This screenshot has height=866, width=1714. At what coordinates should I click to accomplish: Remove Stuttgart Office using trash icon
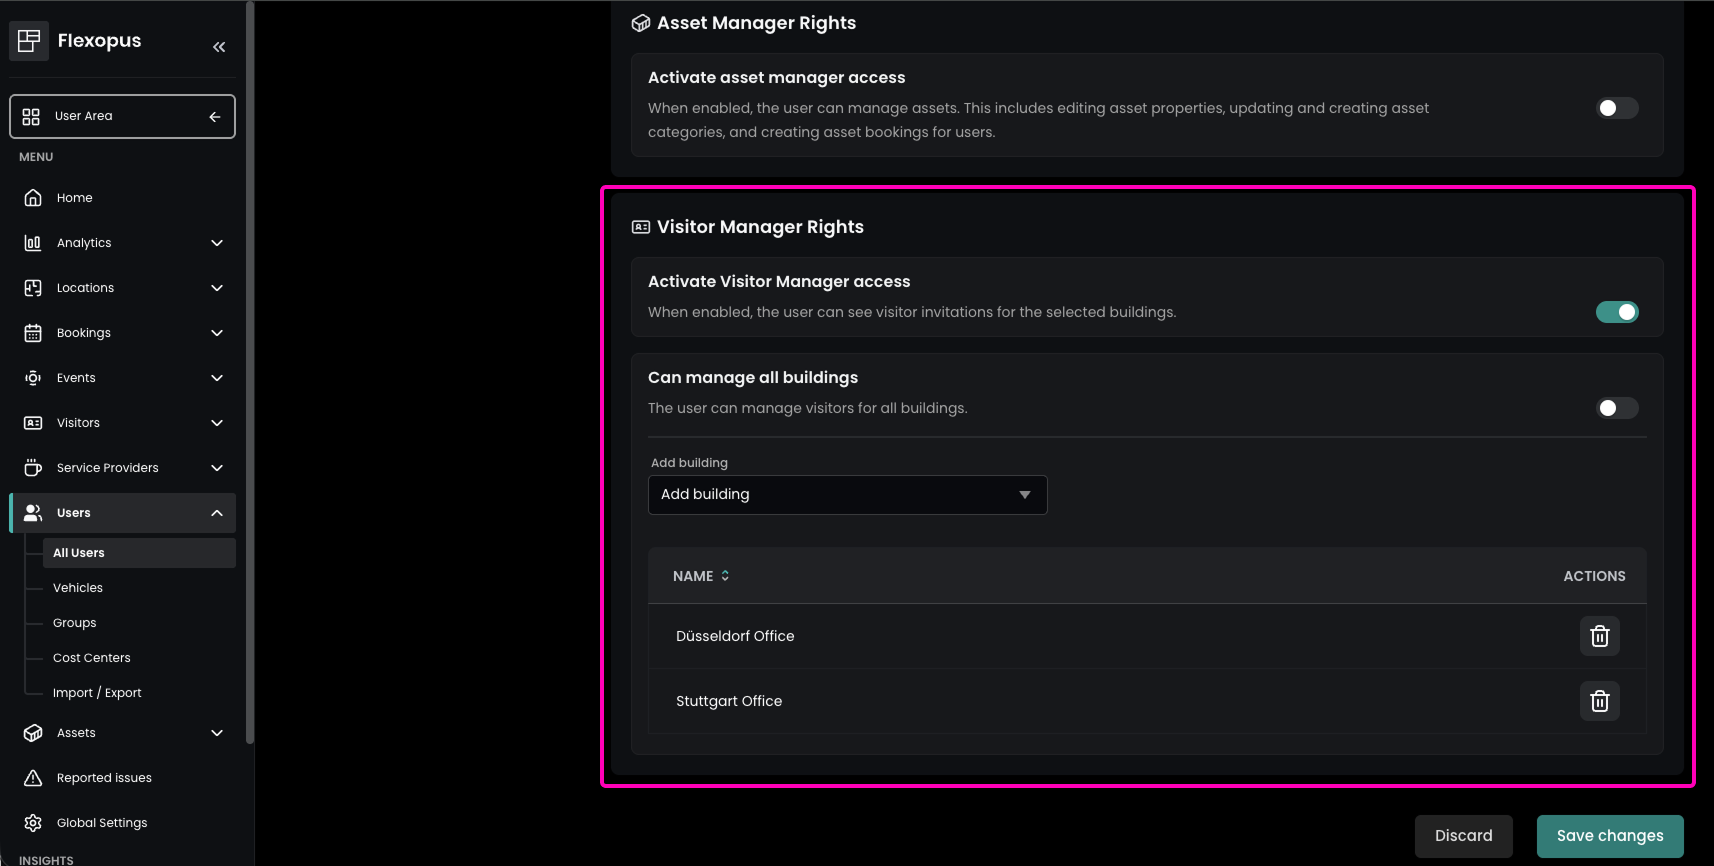(1599, 701)
